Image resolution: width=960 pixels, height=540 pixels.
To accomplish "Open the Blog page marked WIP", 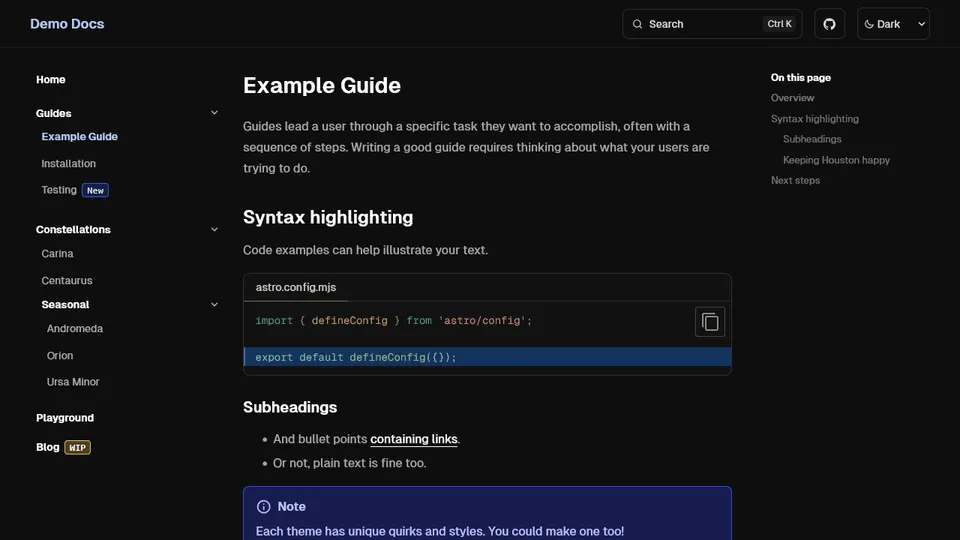I will click(48, 447).
